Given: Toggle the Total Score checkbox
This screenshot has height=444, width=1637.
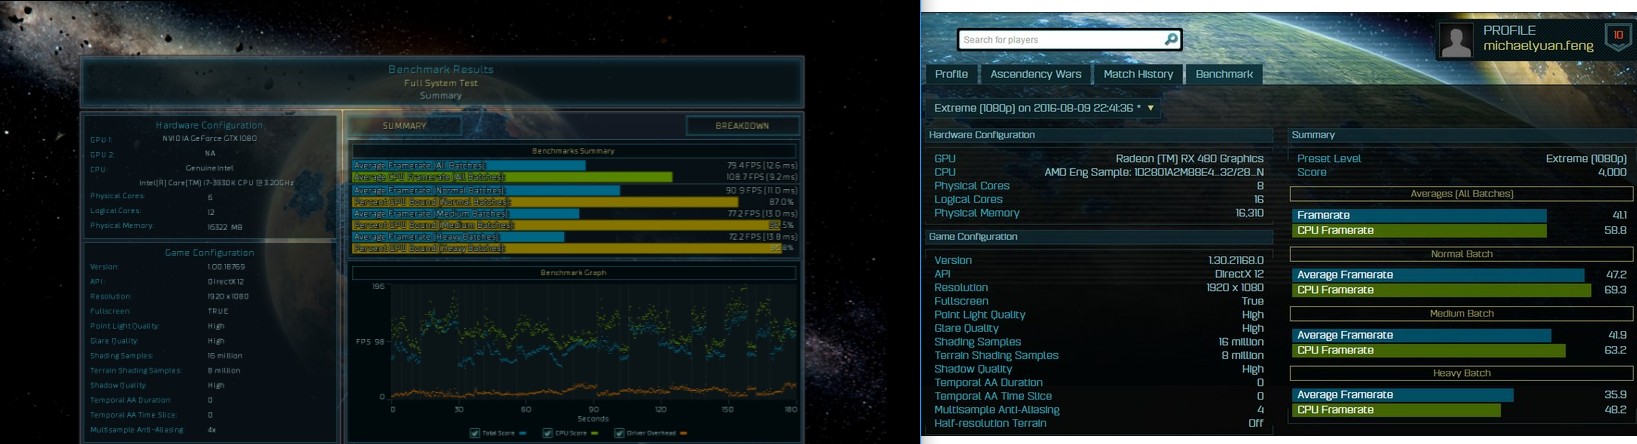Looking at the screenshot, I should tap(474, 434).
